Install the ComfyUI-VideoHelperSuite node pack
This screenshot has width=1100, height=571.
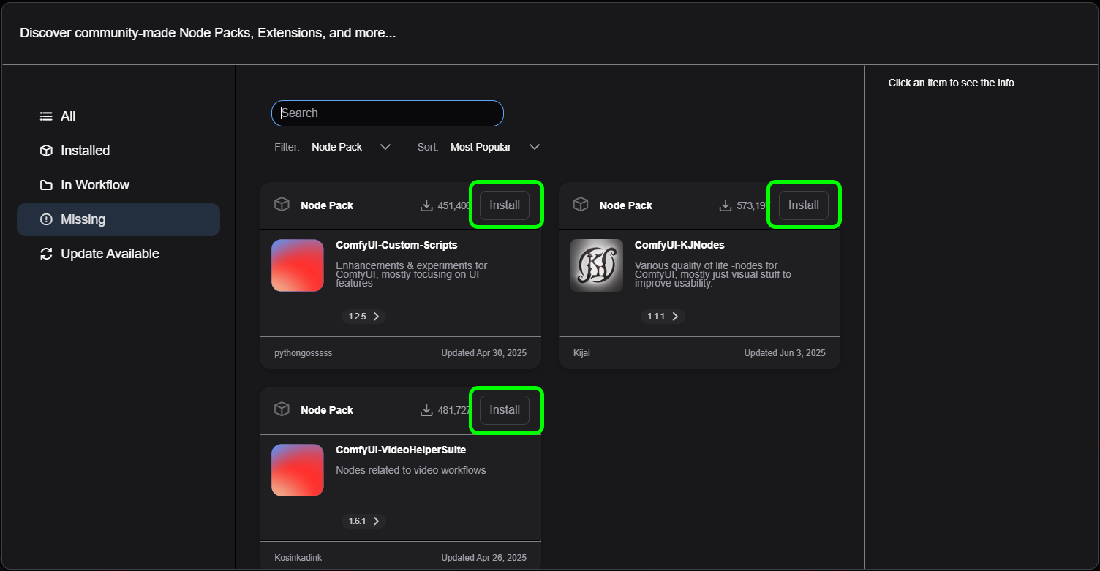click(505, 410)
